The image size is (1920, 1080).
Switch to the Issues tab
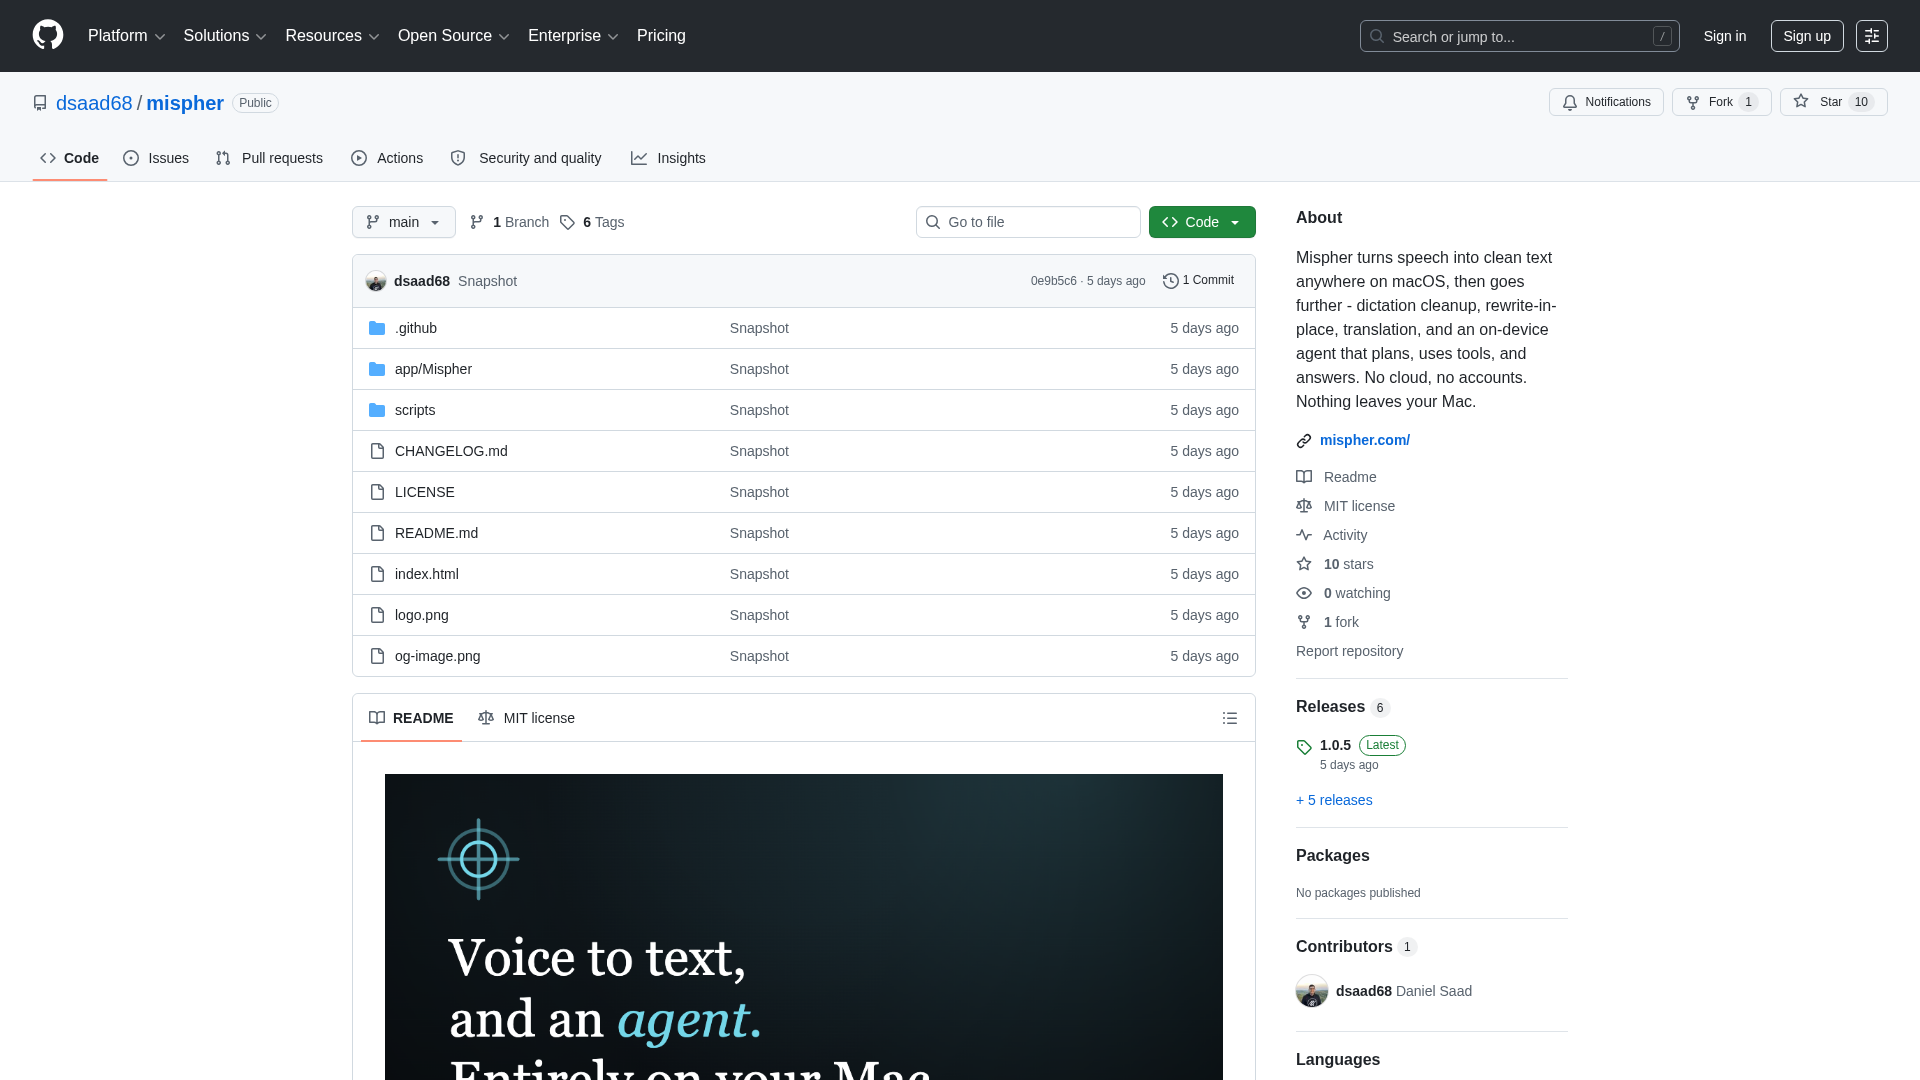point(156,158)
